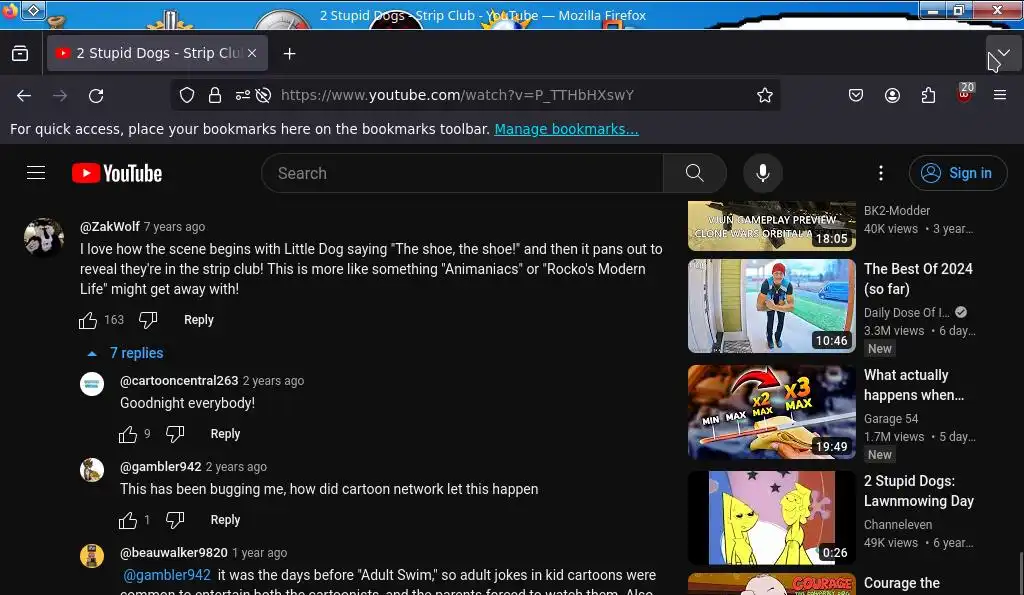Viewport: 1024px width, 595px height.
Task: Submit search with magnifier button
Action: (695, 173)
